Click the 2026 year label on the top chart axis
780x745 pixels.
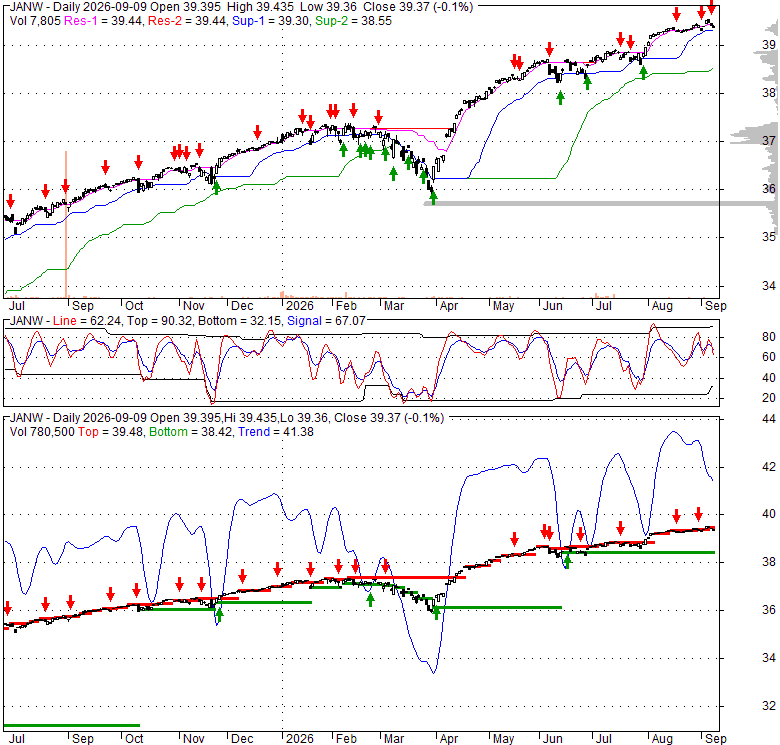pos(300,306)
